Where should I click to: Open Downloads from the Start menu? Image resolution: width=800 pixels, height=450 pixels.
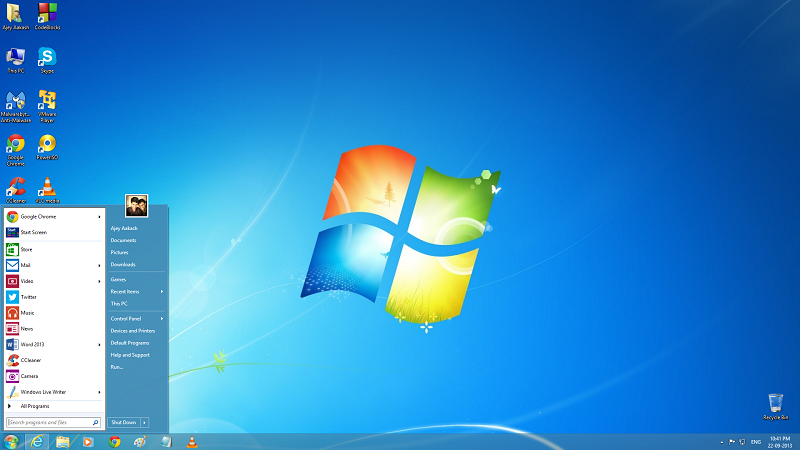pyautogui.click(x=123, y=264)
